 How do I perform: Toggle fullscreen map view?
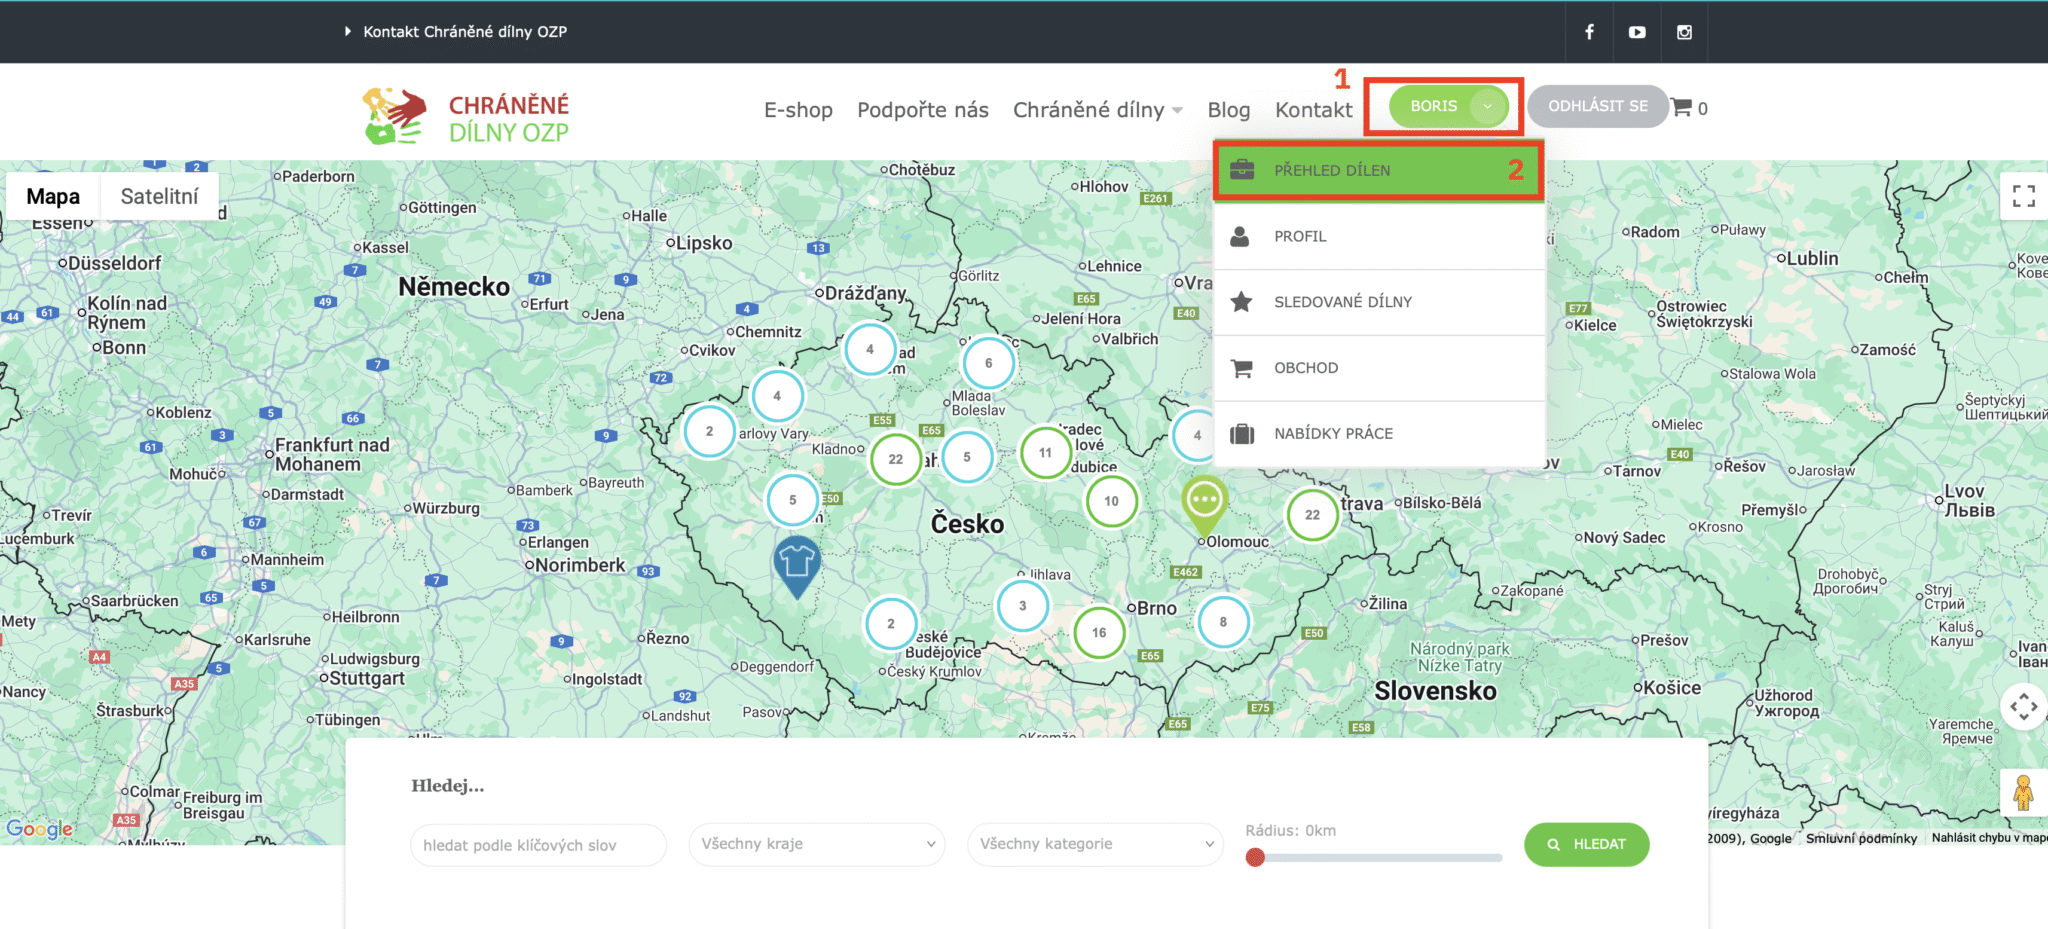click(x=2023, y=196)
